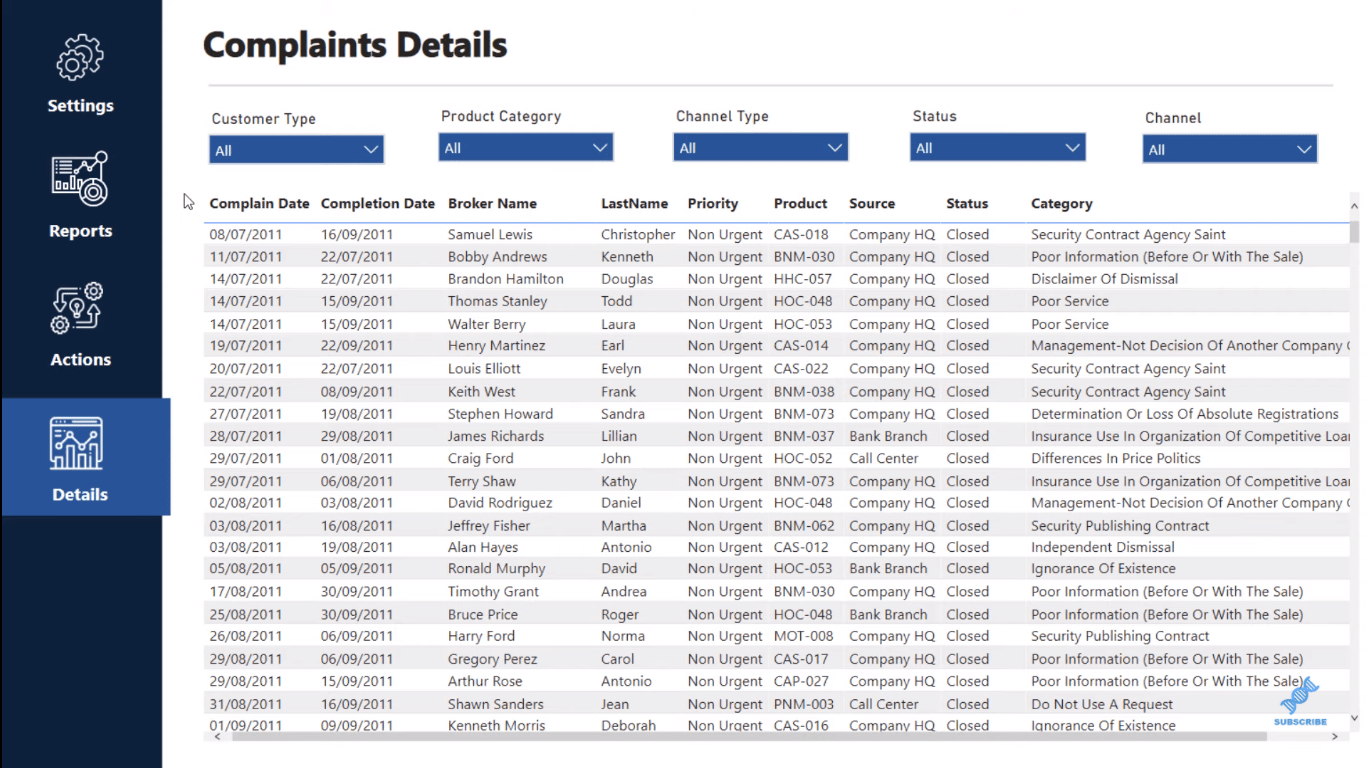Go to Reports page label
The height and width of the screenshot is (768, 1366).
pos(81,231)
